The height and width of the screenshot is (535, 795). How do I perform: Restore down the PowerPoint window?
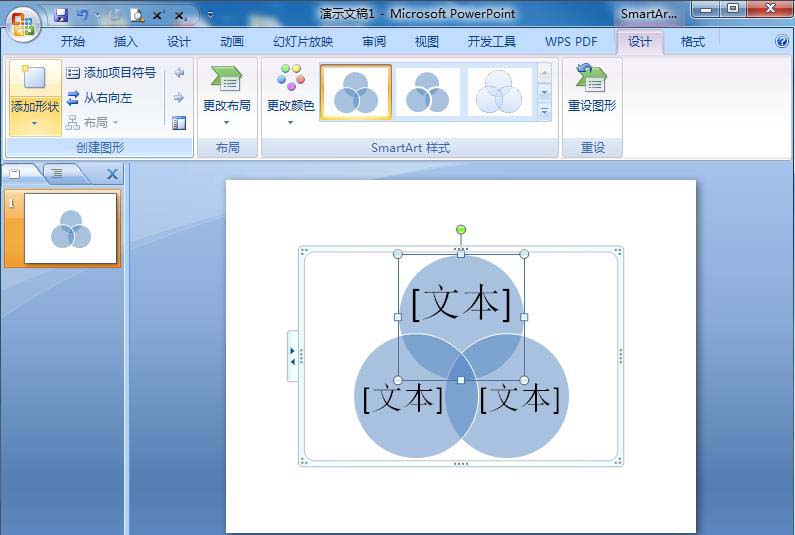pyautogui.click(x=733, y=9)
